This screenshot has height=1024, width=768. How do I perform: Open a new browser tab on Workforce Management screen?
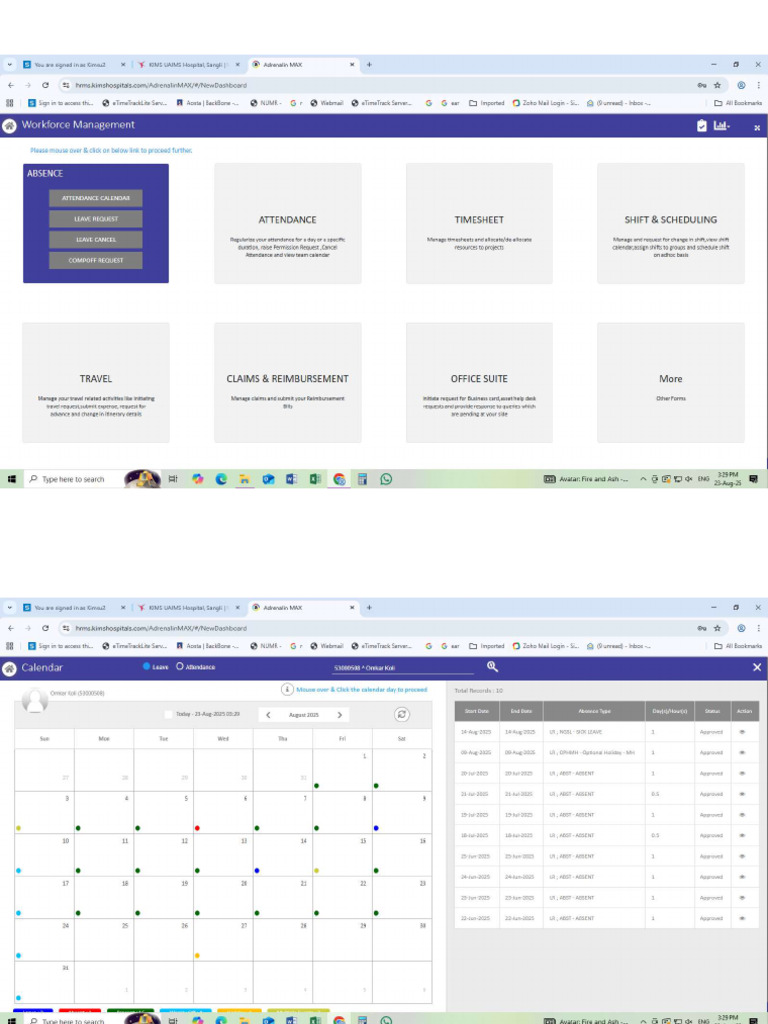369,65
